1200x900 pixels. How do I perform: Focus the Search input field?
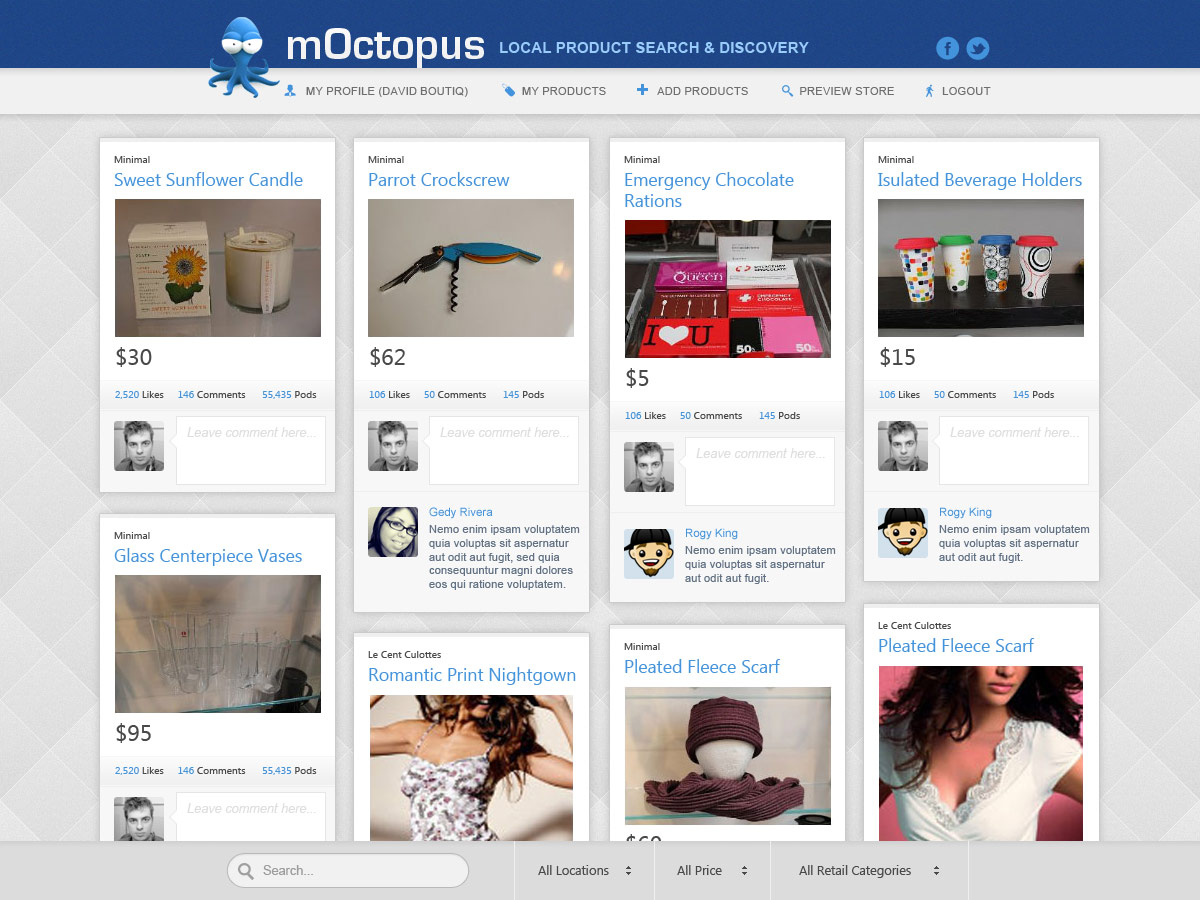click(x=348, y=871)
